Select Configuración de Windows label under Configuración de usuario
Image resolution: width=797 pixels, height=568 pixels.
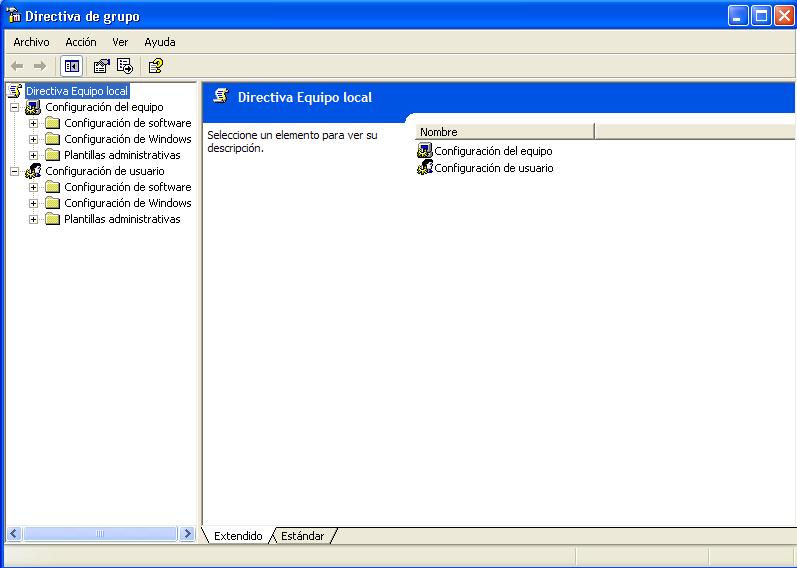(x=128, y=203)
